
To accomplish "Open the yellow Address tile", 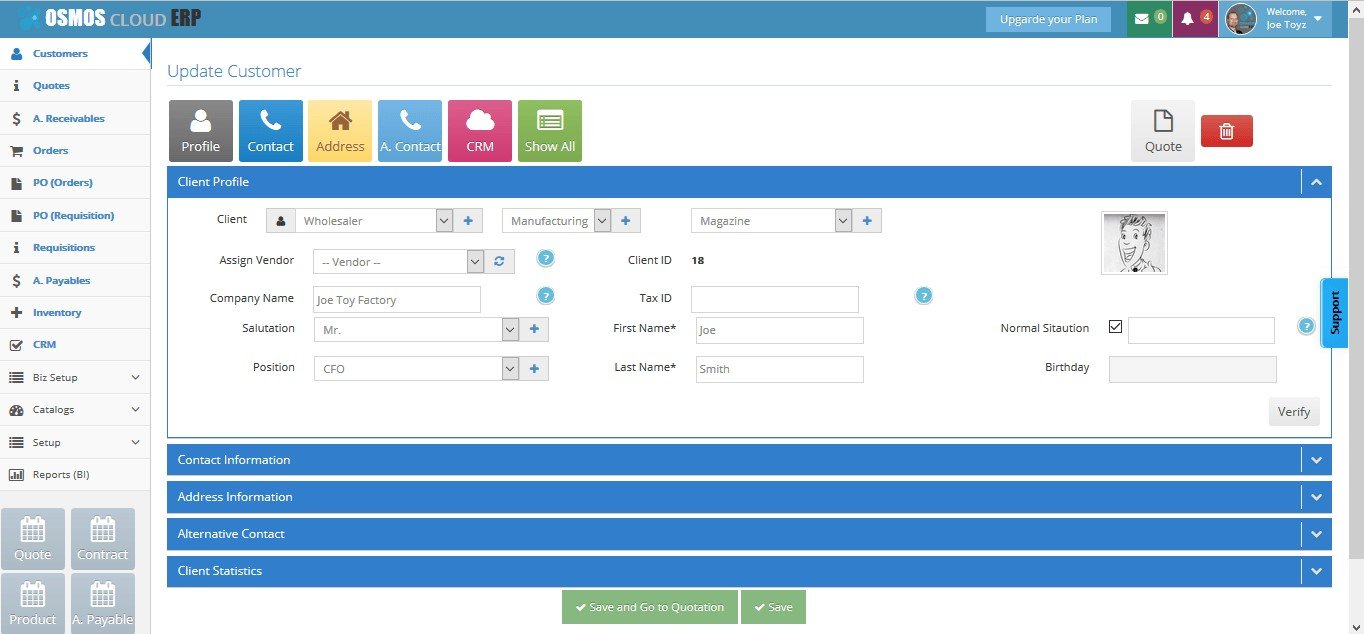I will click(340, 131).
